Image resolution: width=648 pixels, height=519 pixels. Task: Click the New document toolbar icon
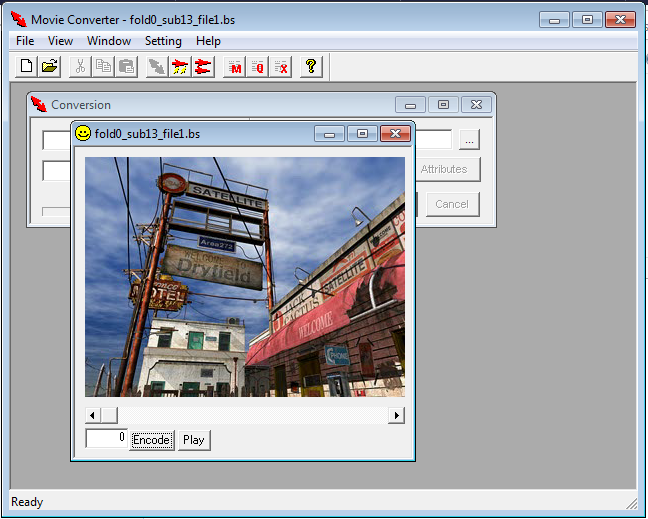point(27,67)
